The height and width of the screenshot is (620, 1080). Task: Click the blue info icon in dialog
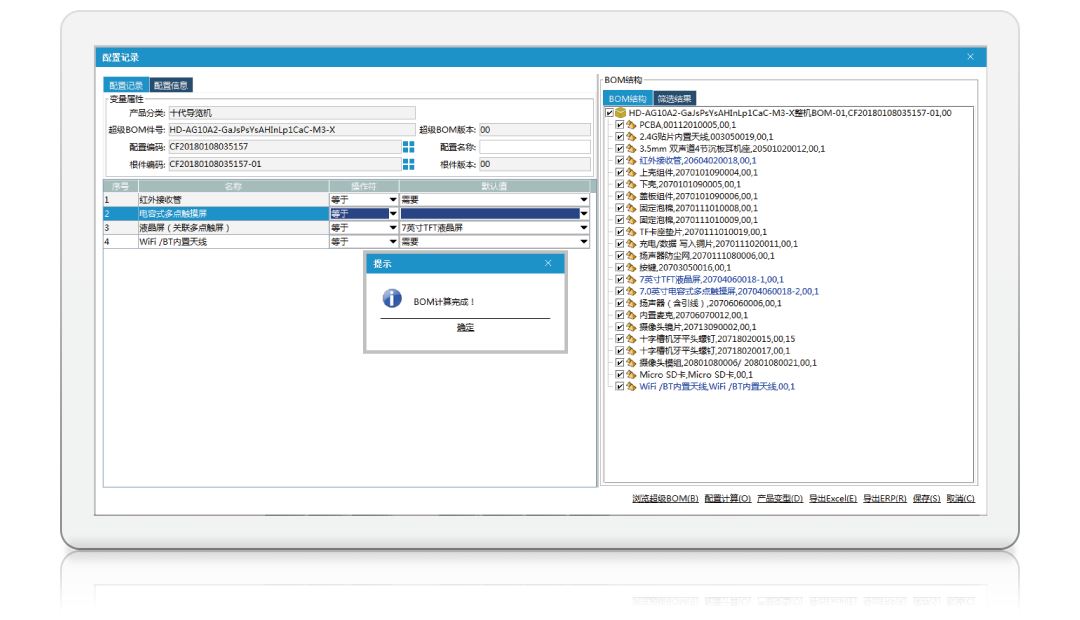(393, 299)
